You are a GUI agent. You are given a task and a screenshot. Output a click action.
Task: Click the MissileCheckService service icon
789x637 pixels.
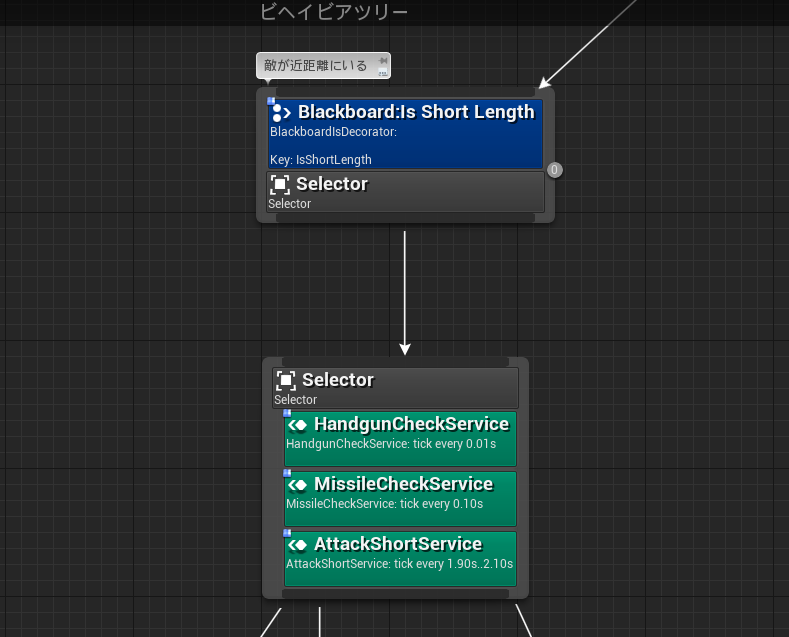click(x=298, y=484)
